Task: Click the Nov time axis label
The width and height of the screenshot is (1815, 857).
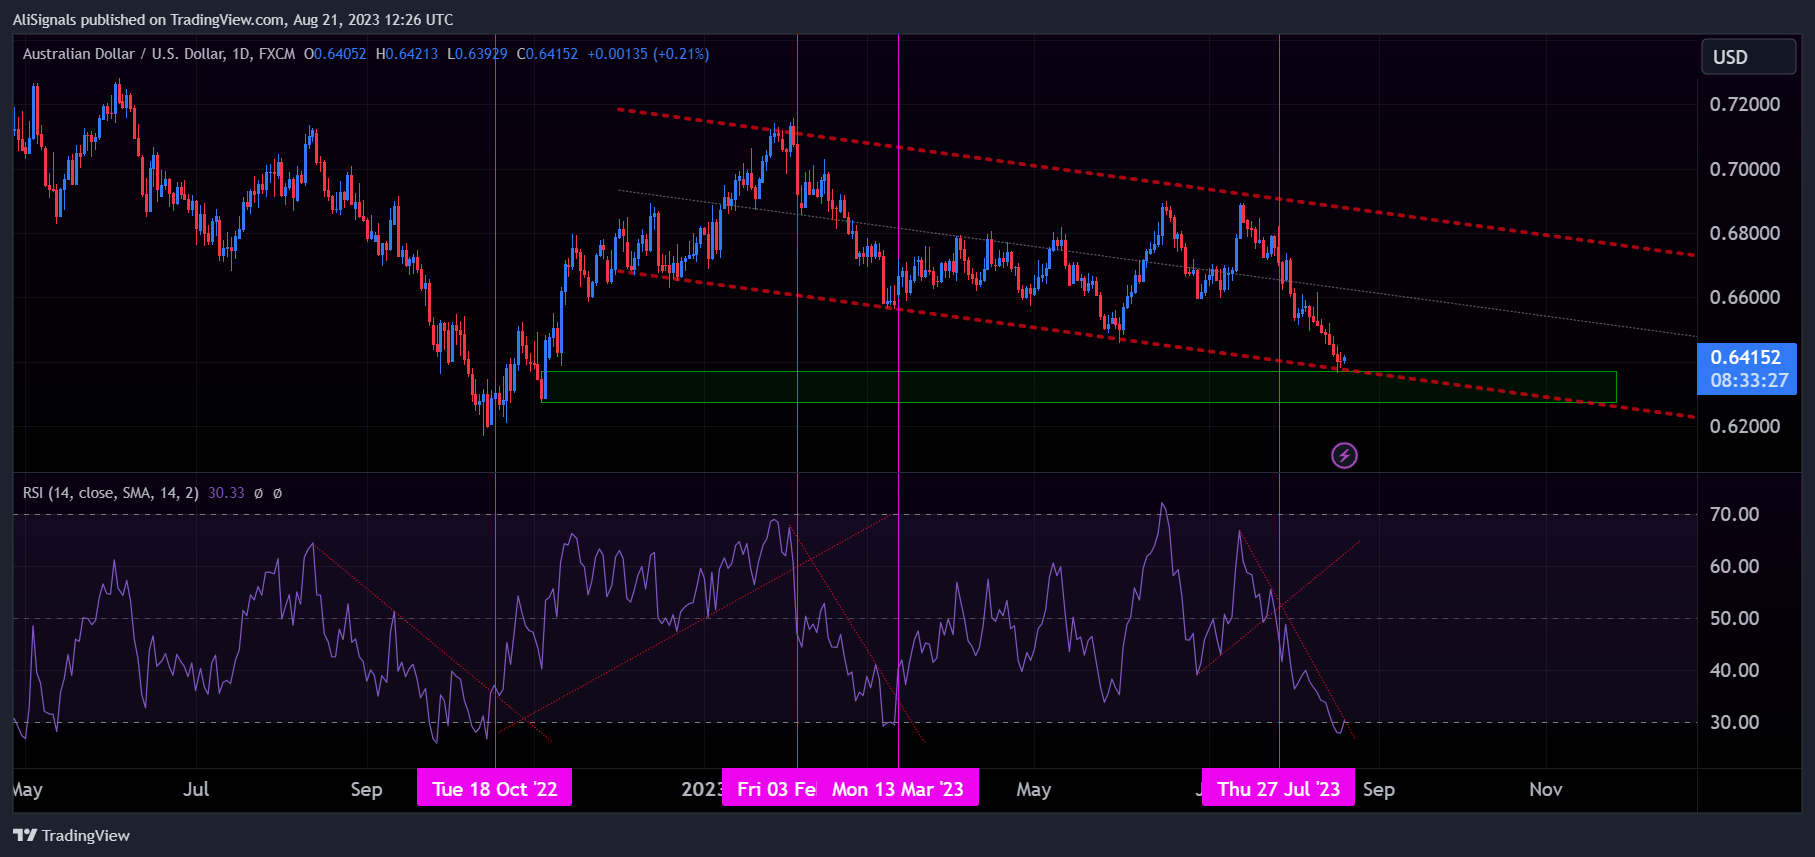Action: tap(1545, 789)
